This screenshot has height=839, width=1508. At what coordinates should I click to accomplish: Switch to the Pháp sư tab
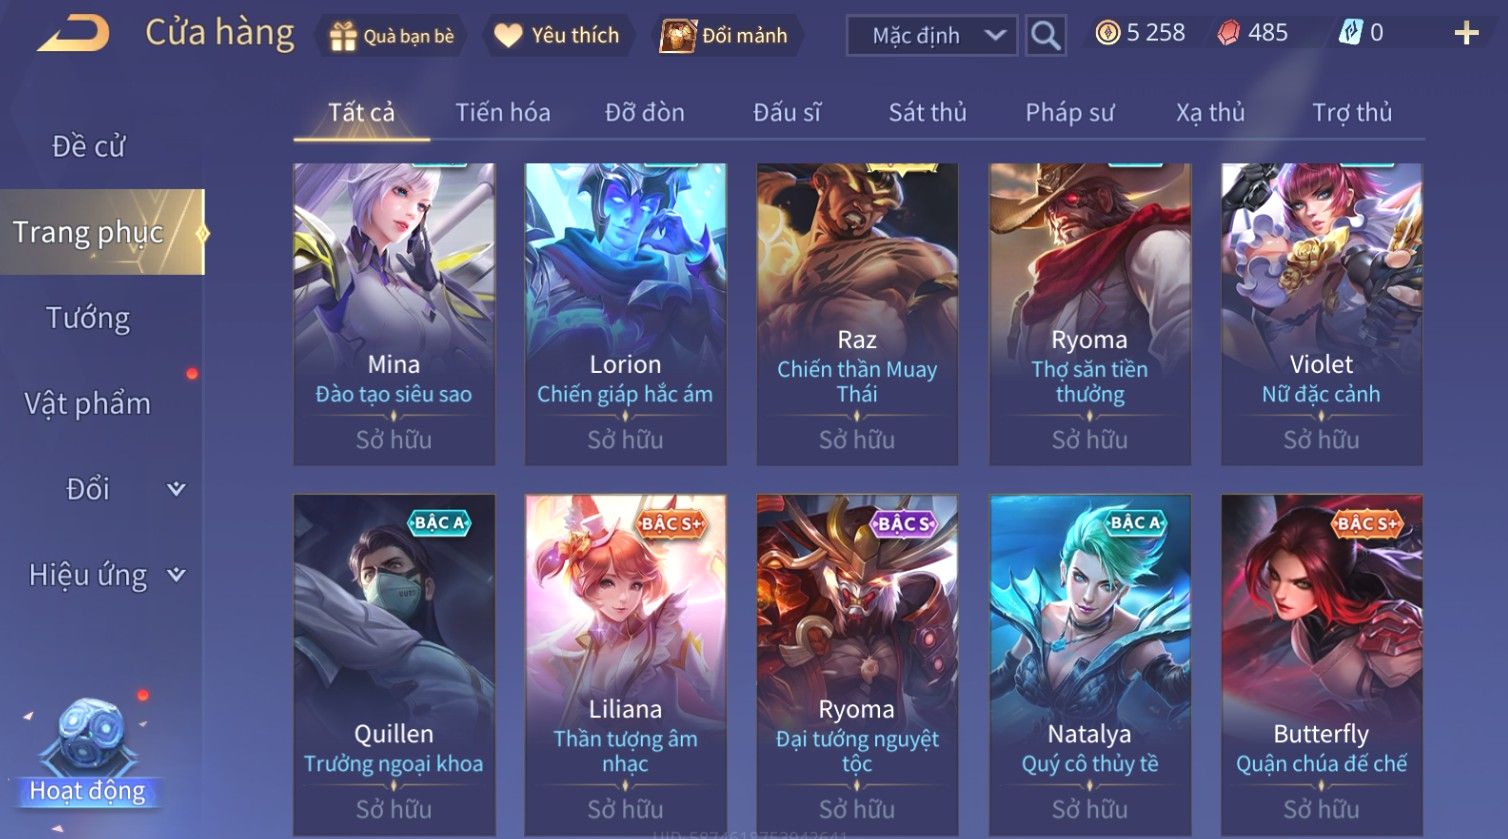click(1069, 112)
